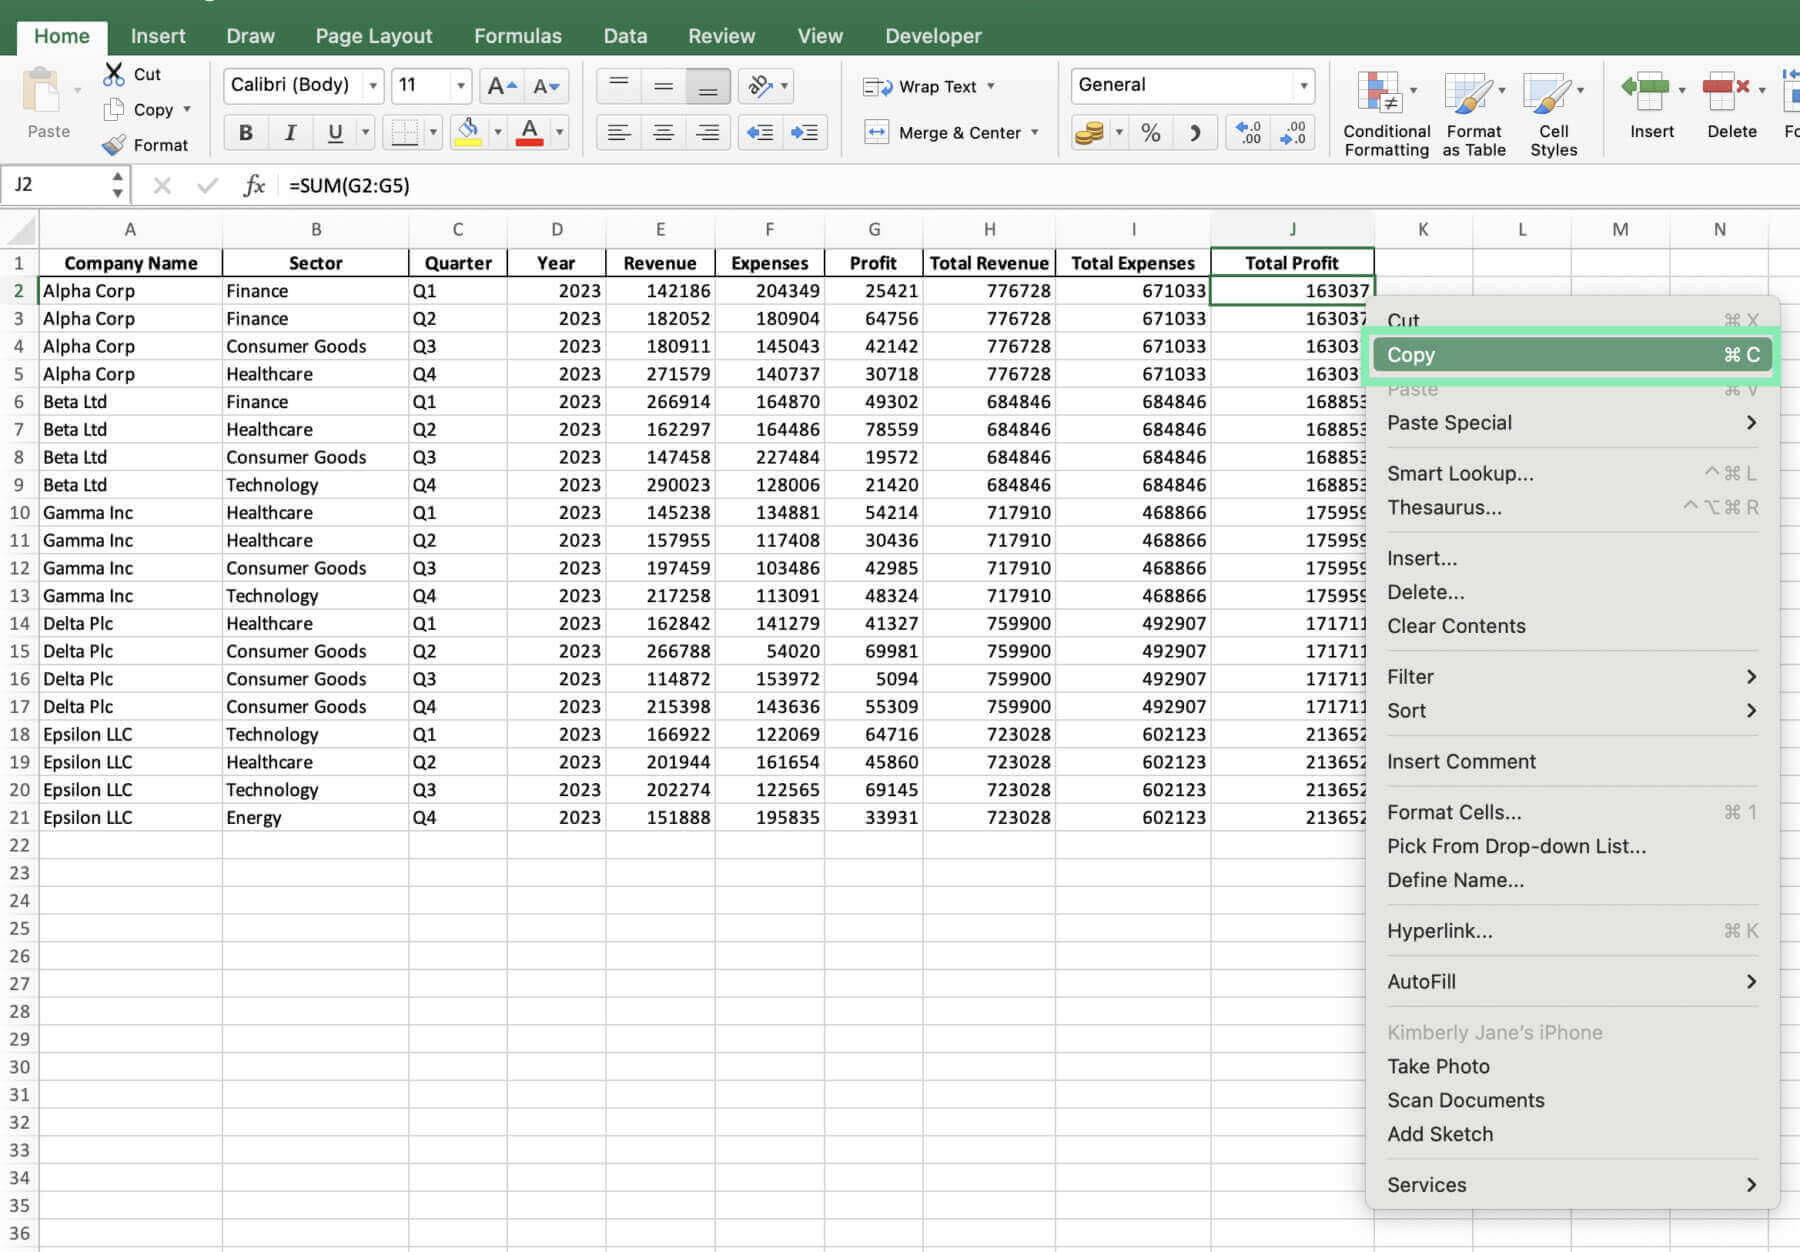1800x1252 pixels.
Task: Click the select-all corner triangle
Action: click(19, 229)
